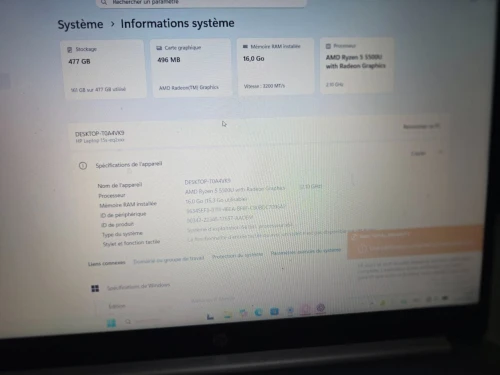Image resolution: width=500 pixels, height=375 pixels.
Task: Open the Stockage 477 GB card
Action: [103, 69]
